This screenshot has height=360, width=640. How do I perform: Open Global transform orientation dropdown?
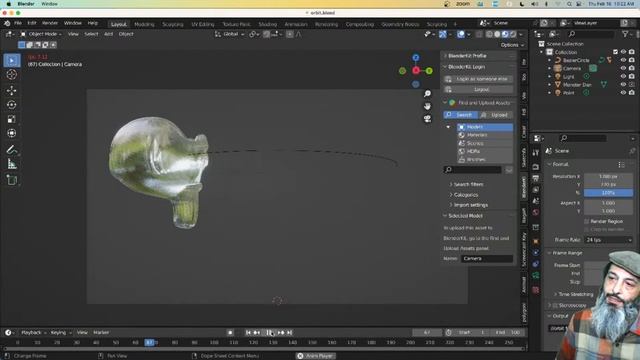pyautogui.click(x=230, y=34)
